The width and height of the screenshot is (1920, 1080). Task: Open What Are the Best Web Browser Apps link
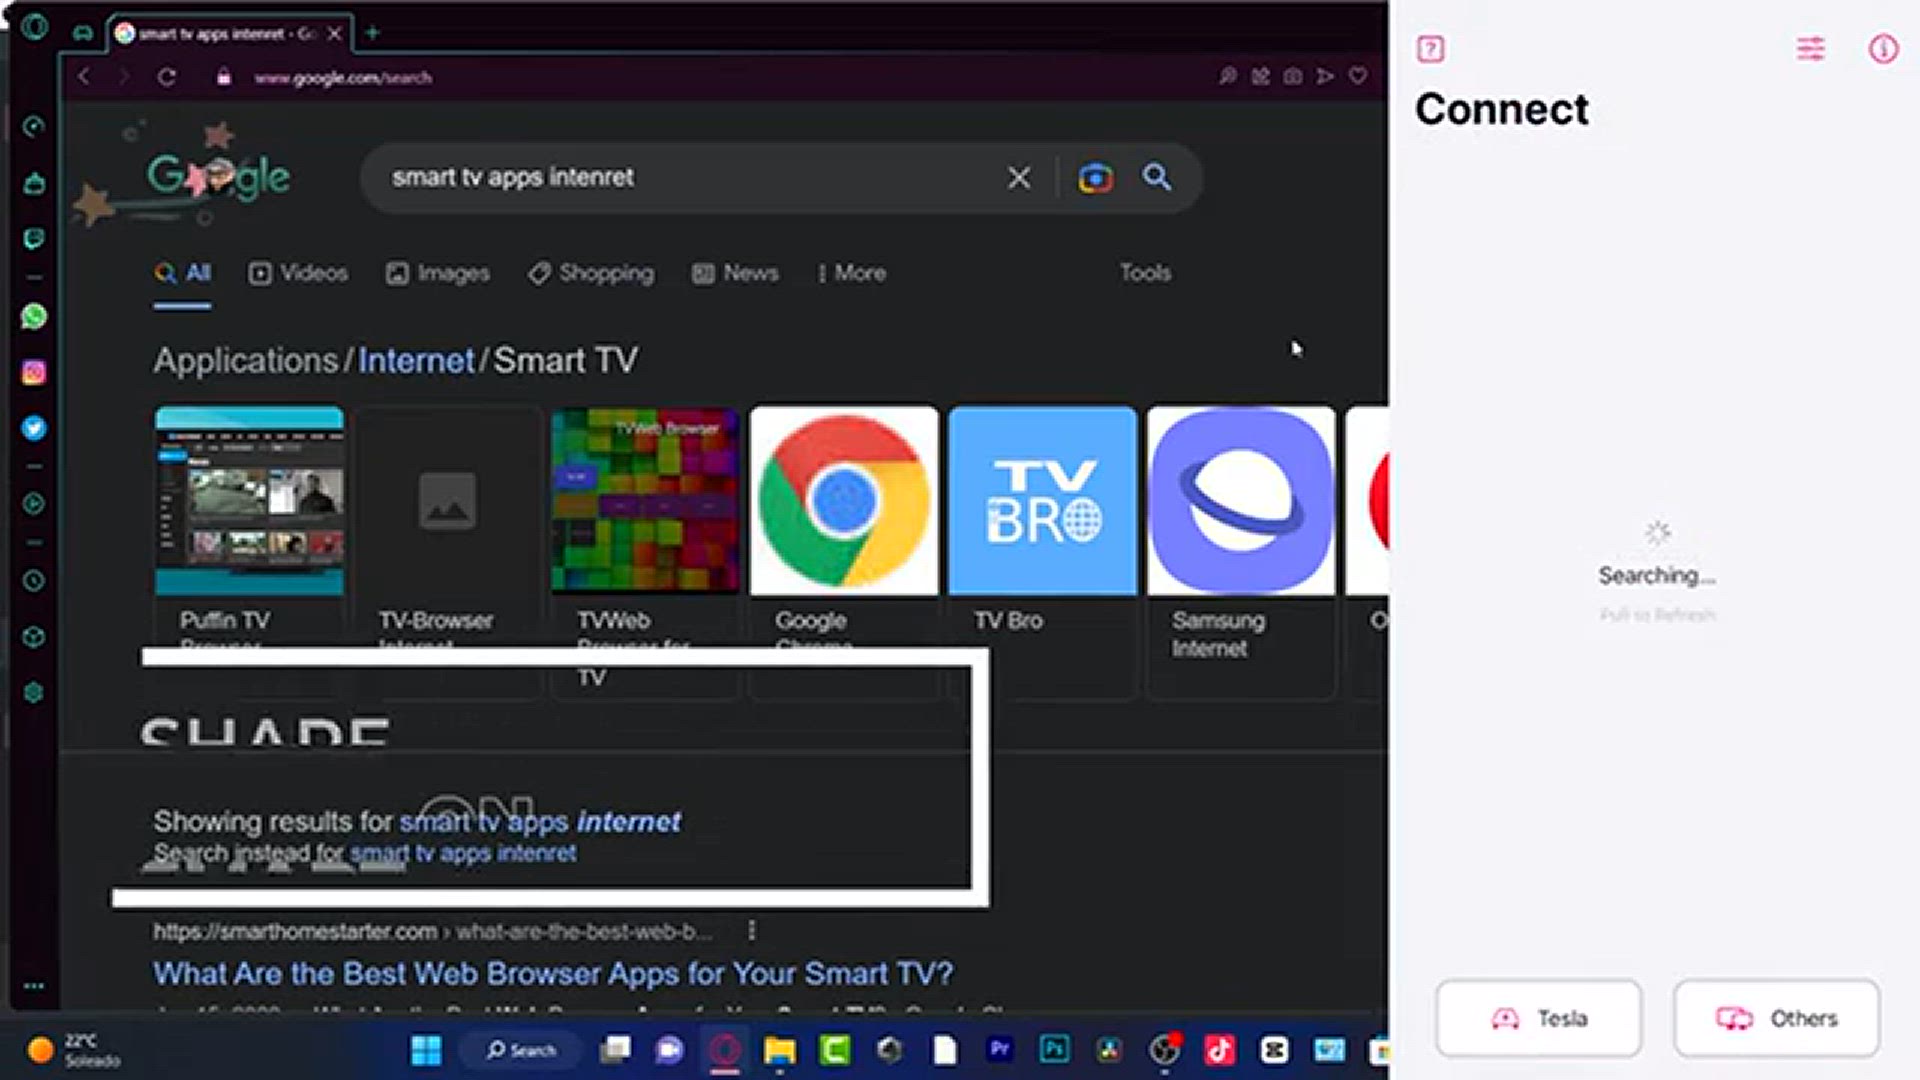pos(553,973)
